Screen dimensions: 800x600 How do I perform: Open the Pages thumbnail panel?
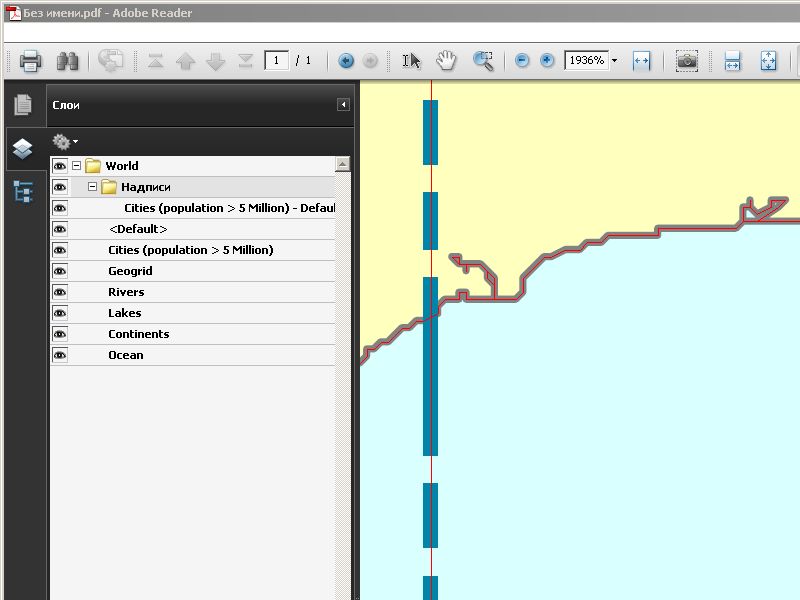click(x=22, y=104)
